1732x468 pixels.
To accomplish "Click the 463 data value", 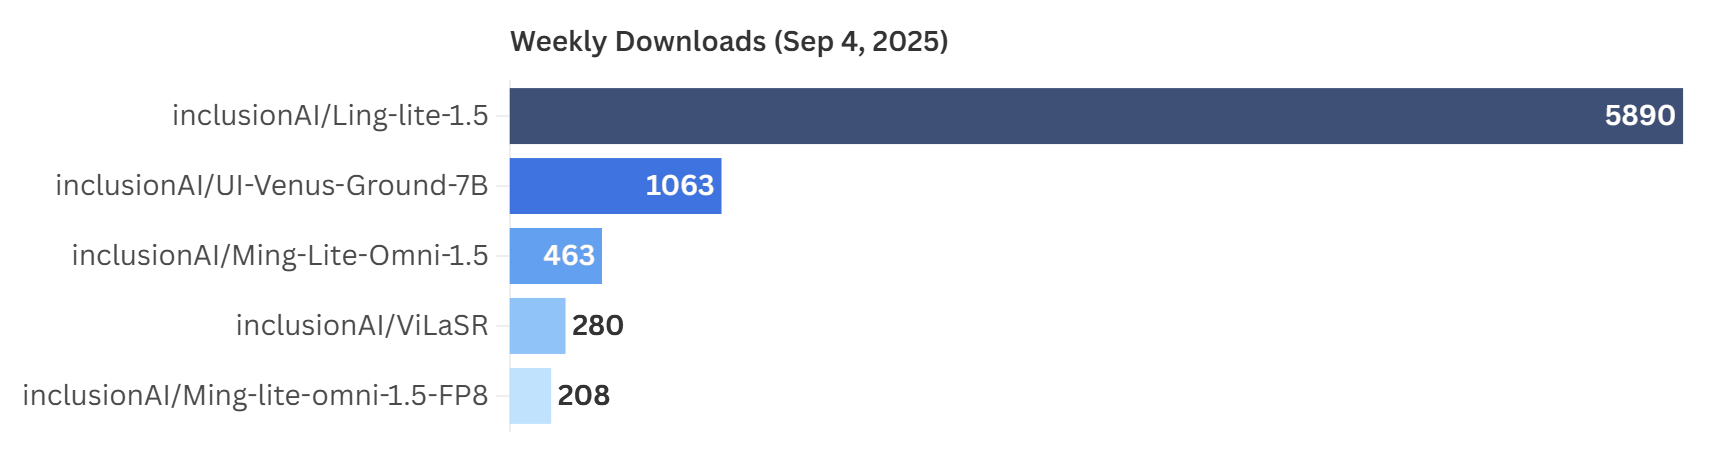I will (x=569, y=256).
